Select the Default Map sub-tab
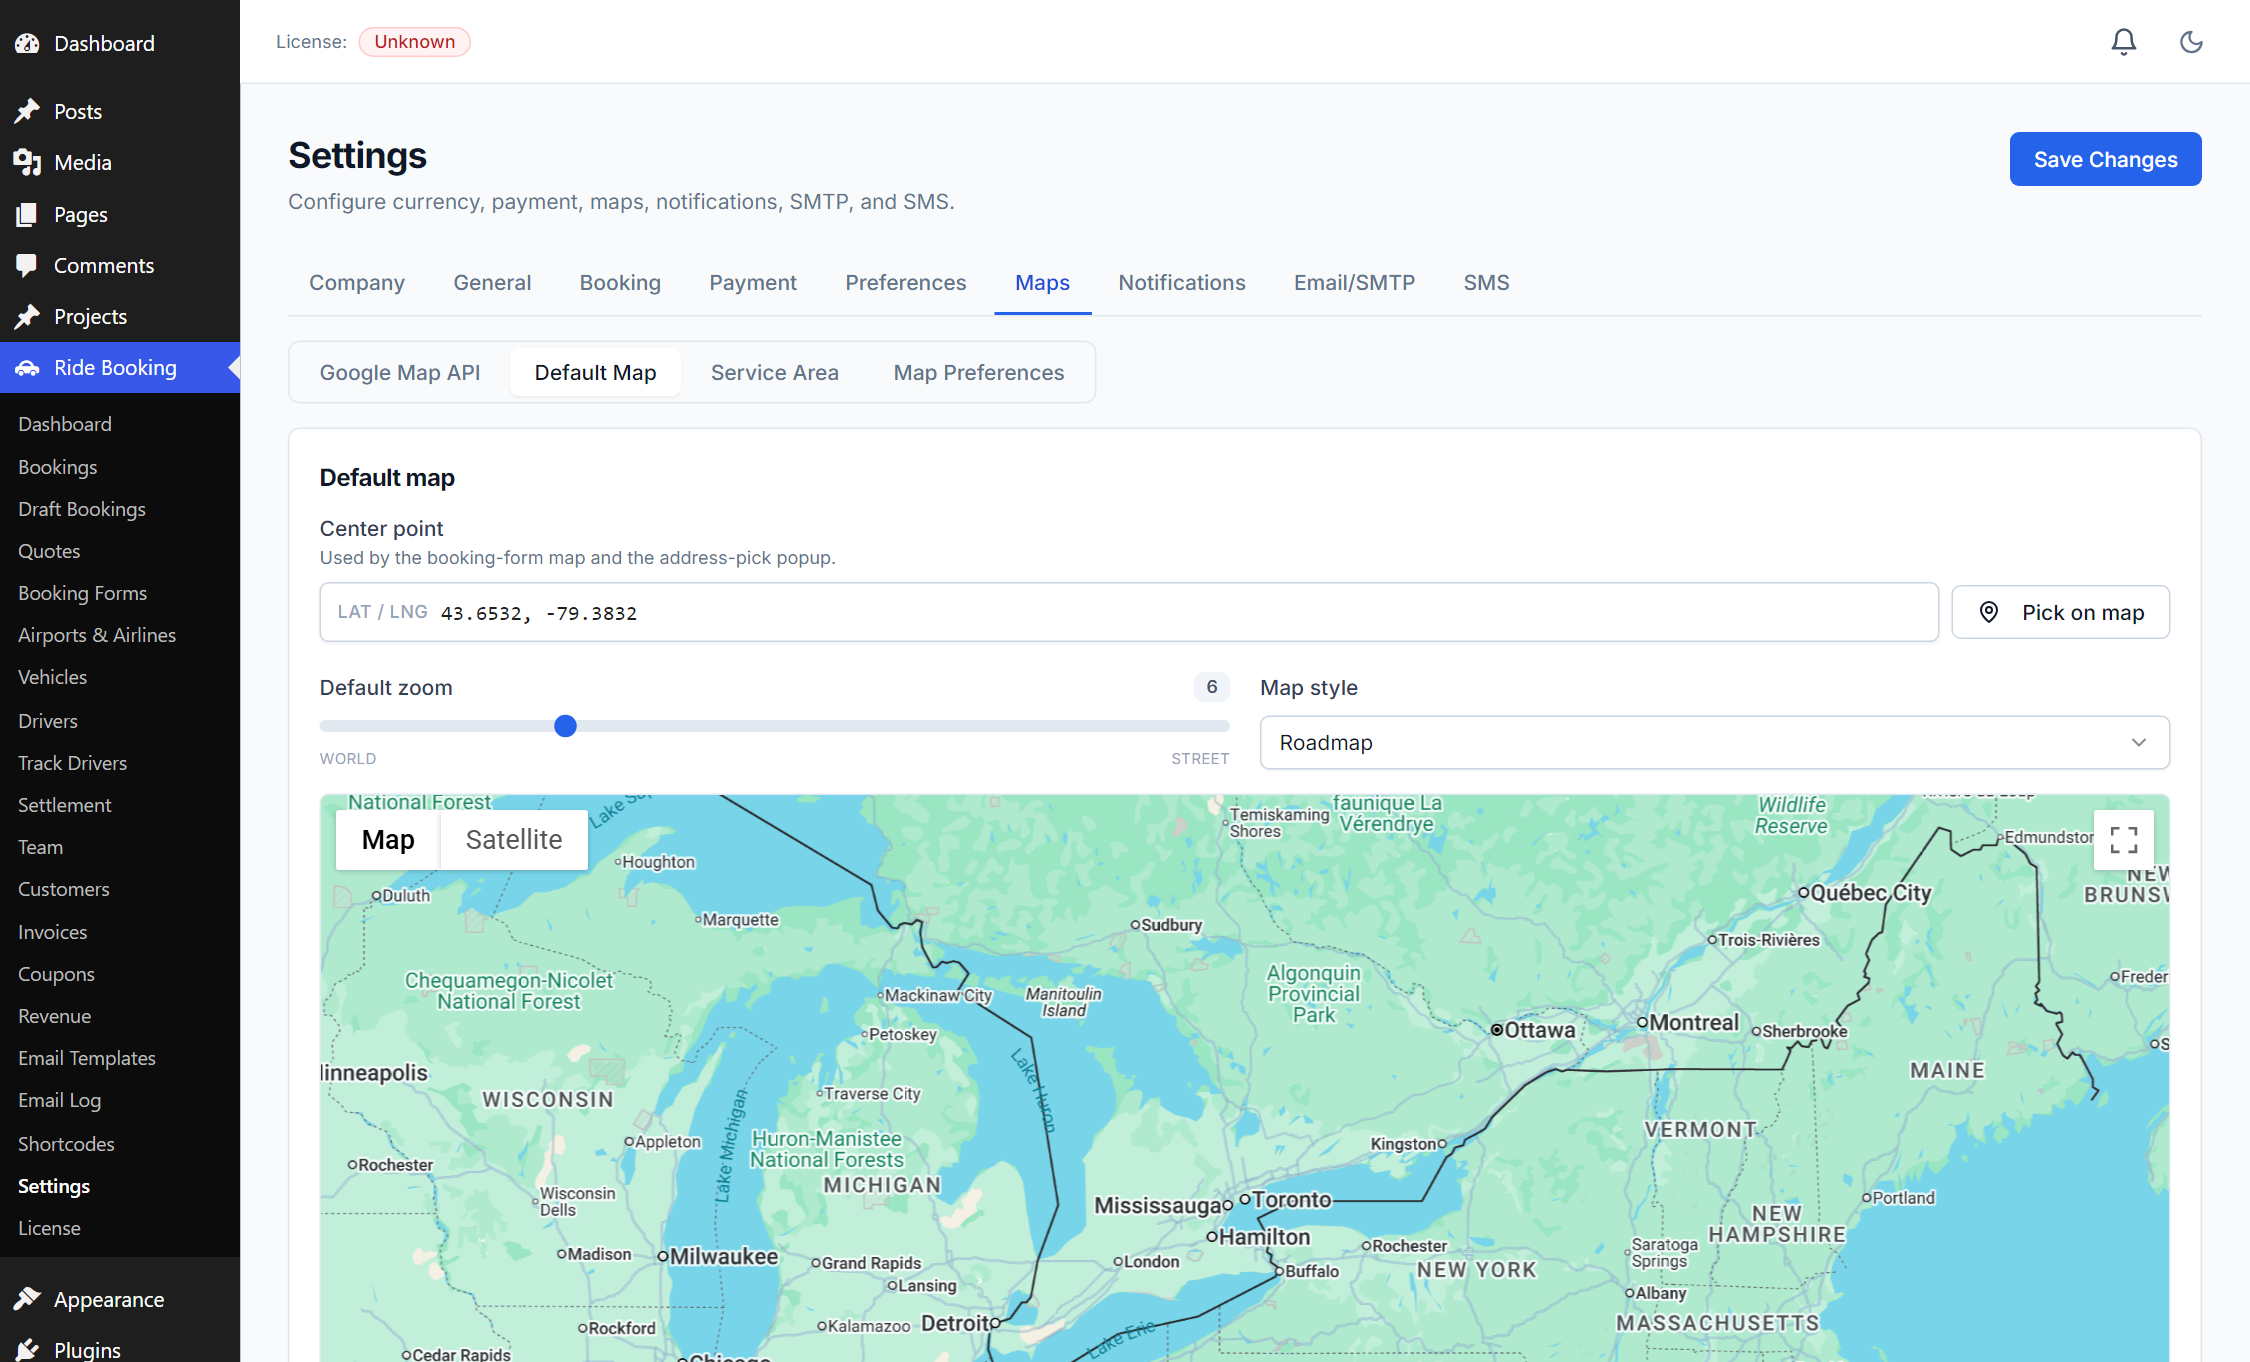 [x=595, y=372]
